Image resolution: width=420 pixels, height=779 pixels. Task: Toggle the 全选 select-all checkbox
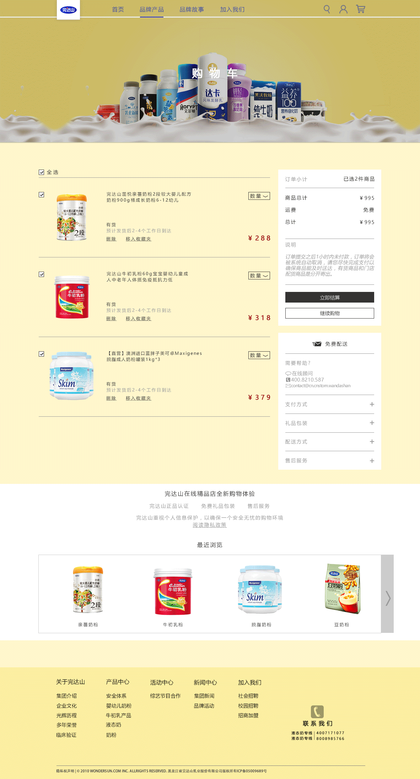coord(41,172)
